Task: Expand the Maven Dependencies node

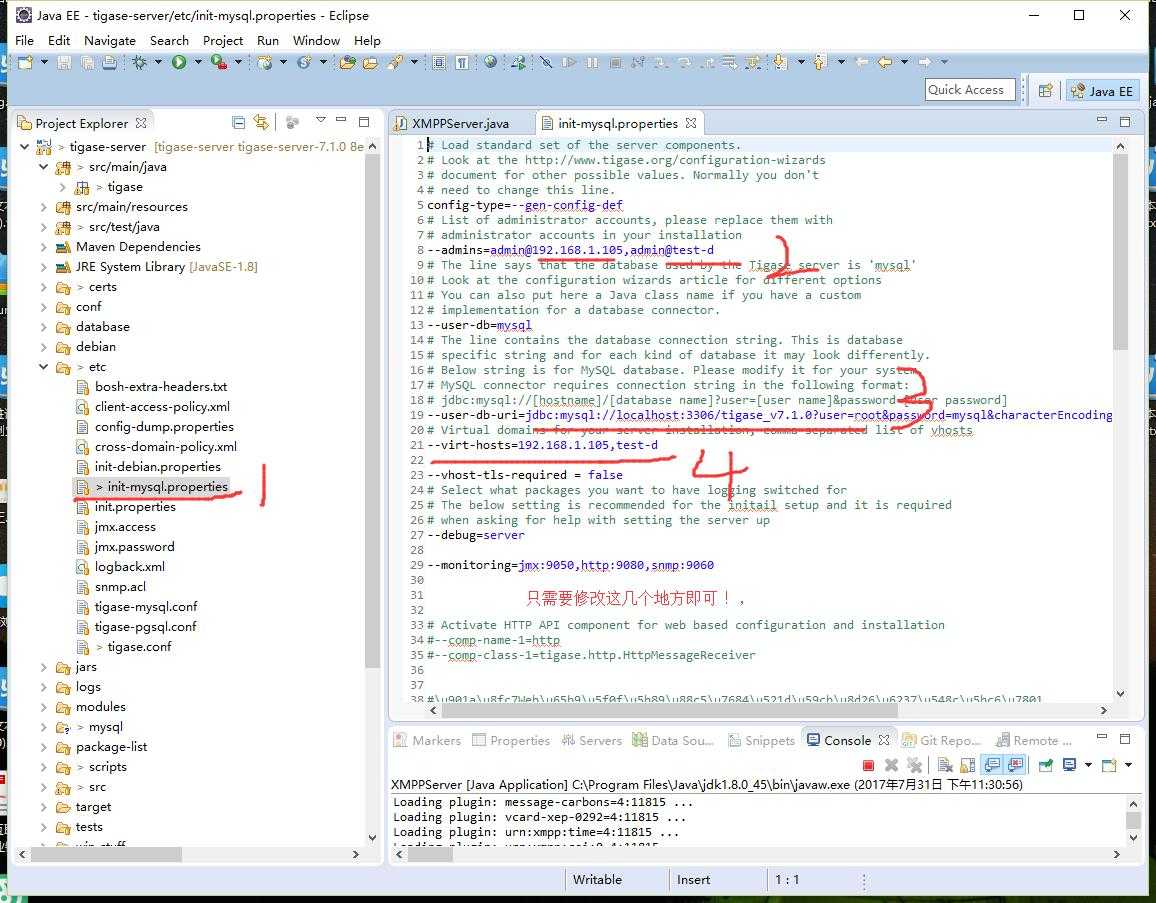Action: click(x=43, y=247)
